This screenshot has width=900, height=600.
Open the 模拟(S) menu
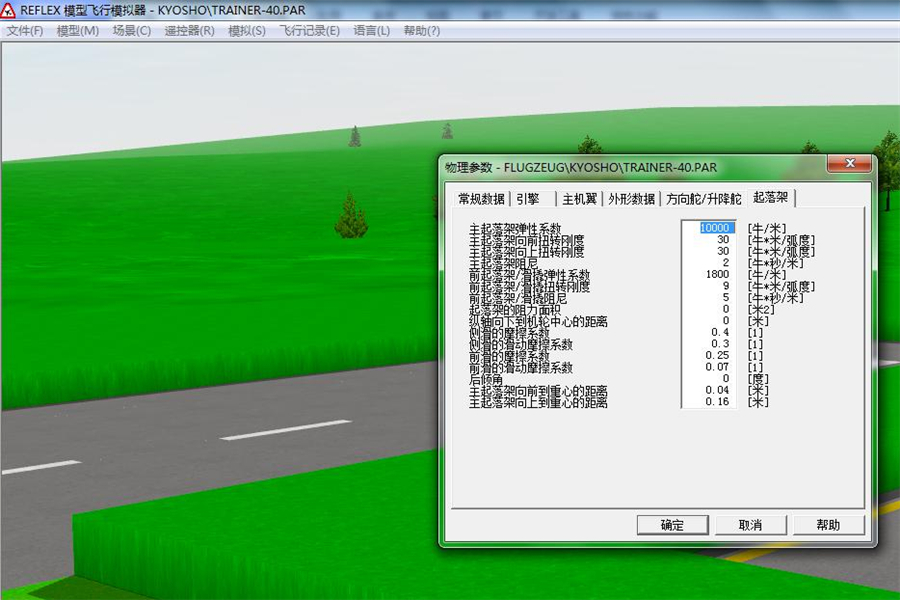coord(247,31)
